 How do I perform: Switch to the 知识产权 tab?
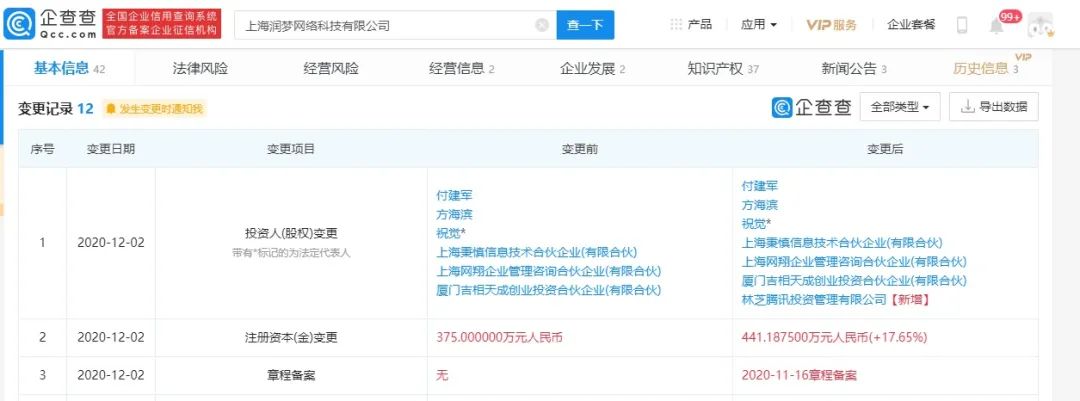[723, 68]
